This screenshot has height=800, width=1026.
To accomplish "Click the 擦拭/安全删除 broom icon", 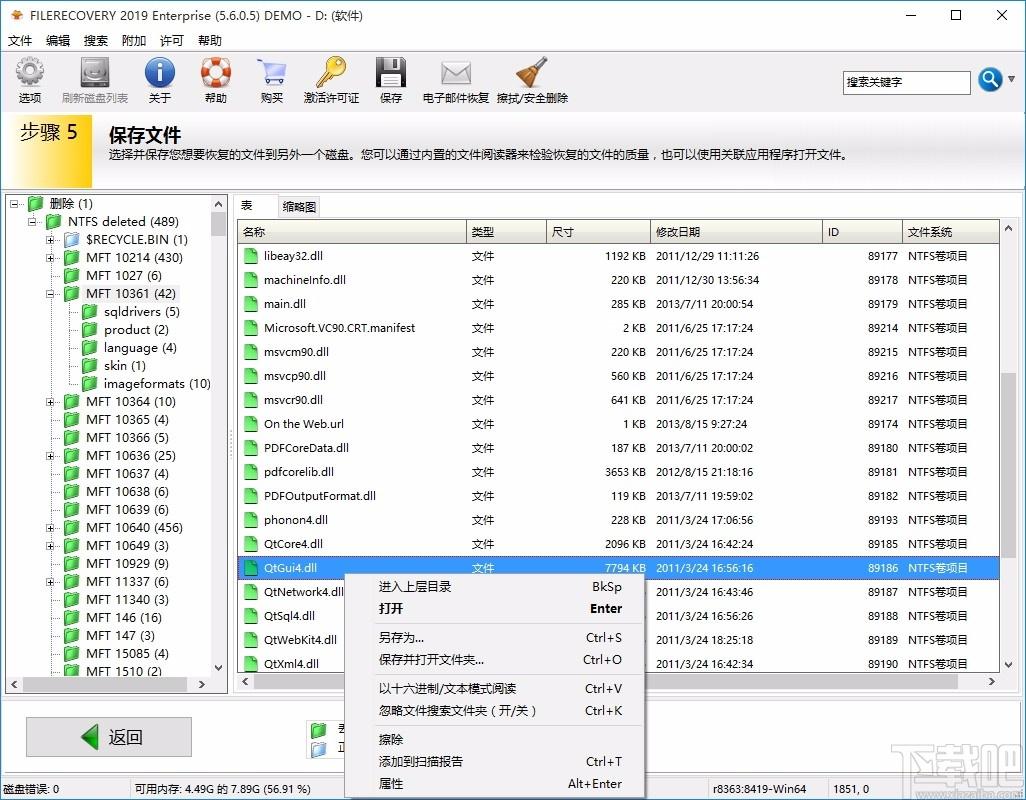I will click(532, 74).
